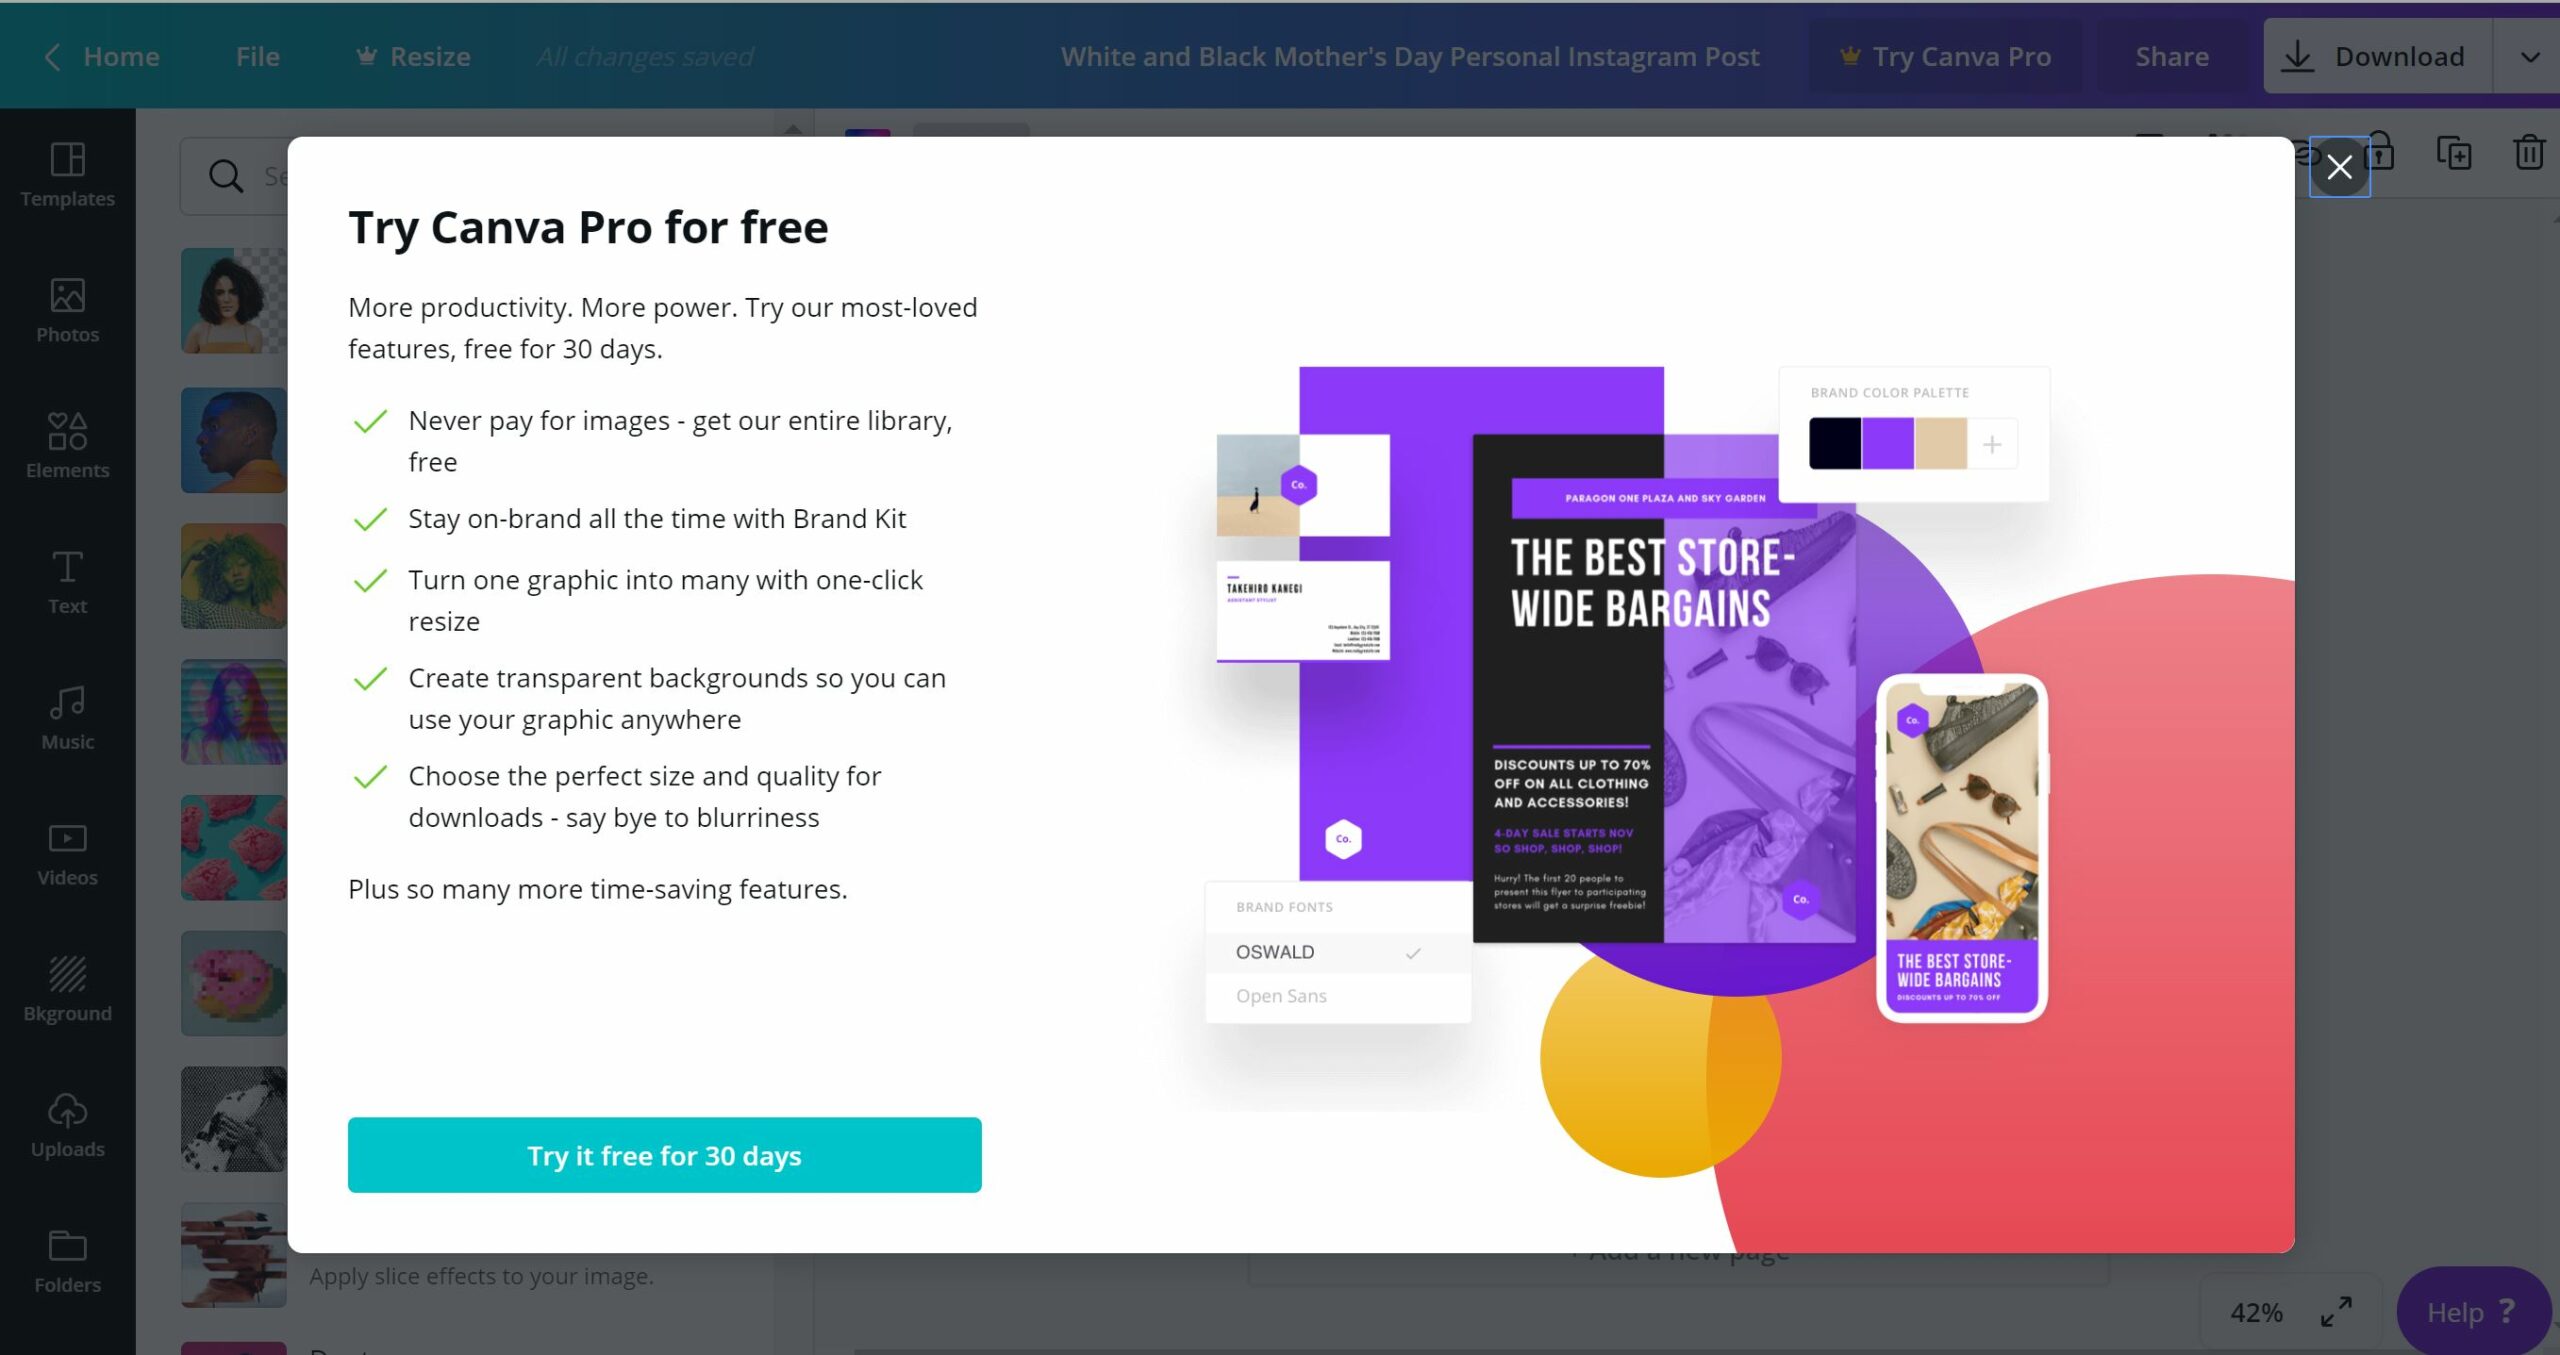Image resolution: width=2560 pixels, height=1355 pixels.
Task: Close the Canva Pro modal
Action: [x=2338, y=166]
